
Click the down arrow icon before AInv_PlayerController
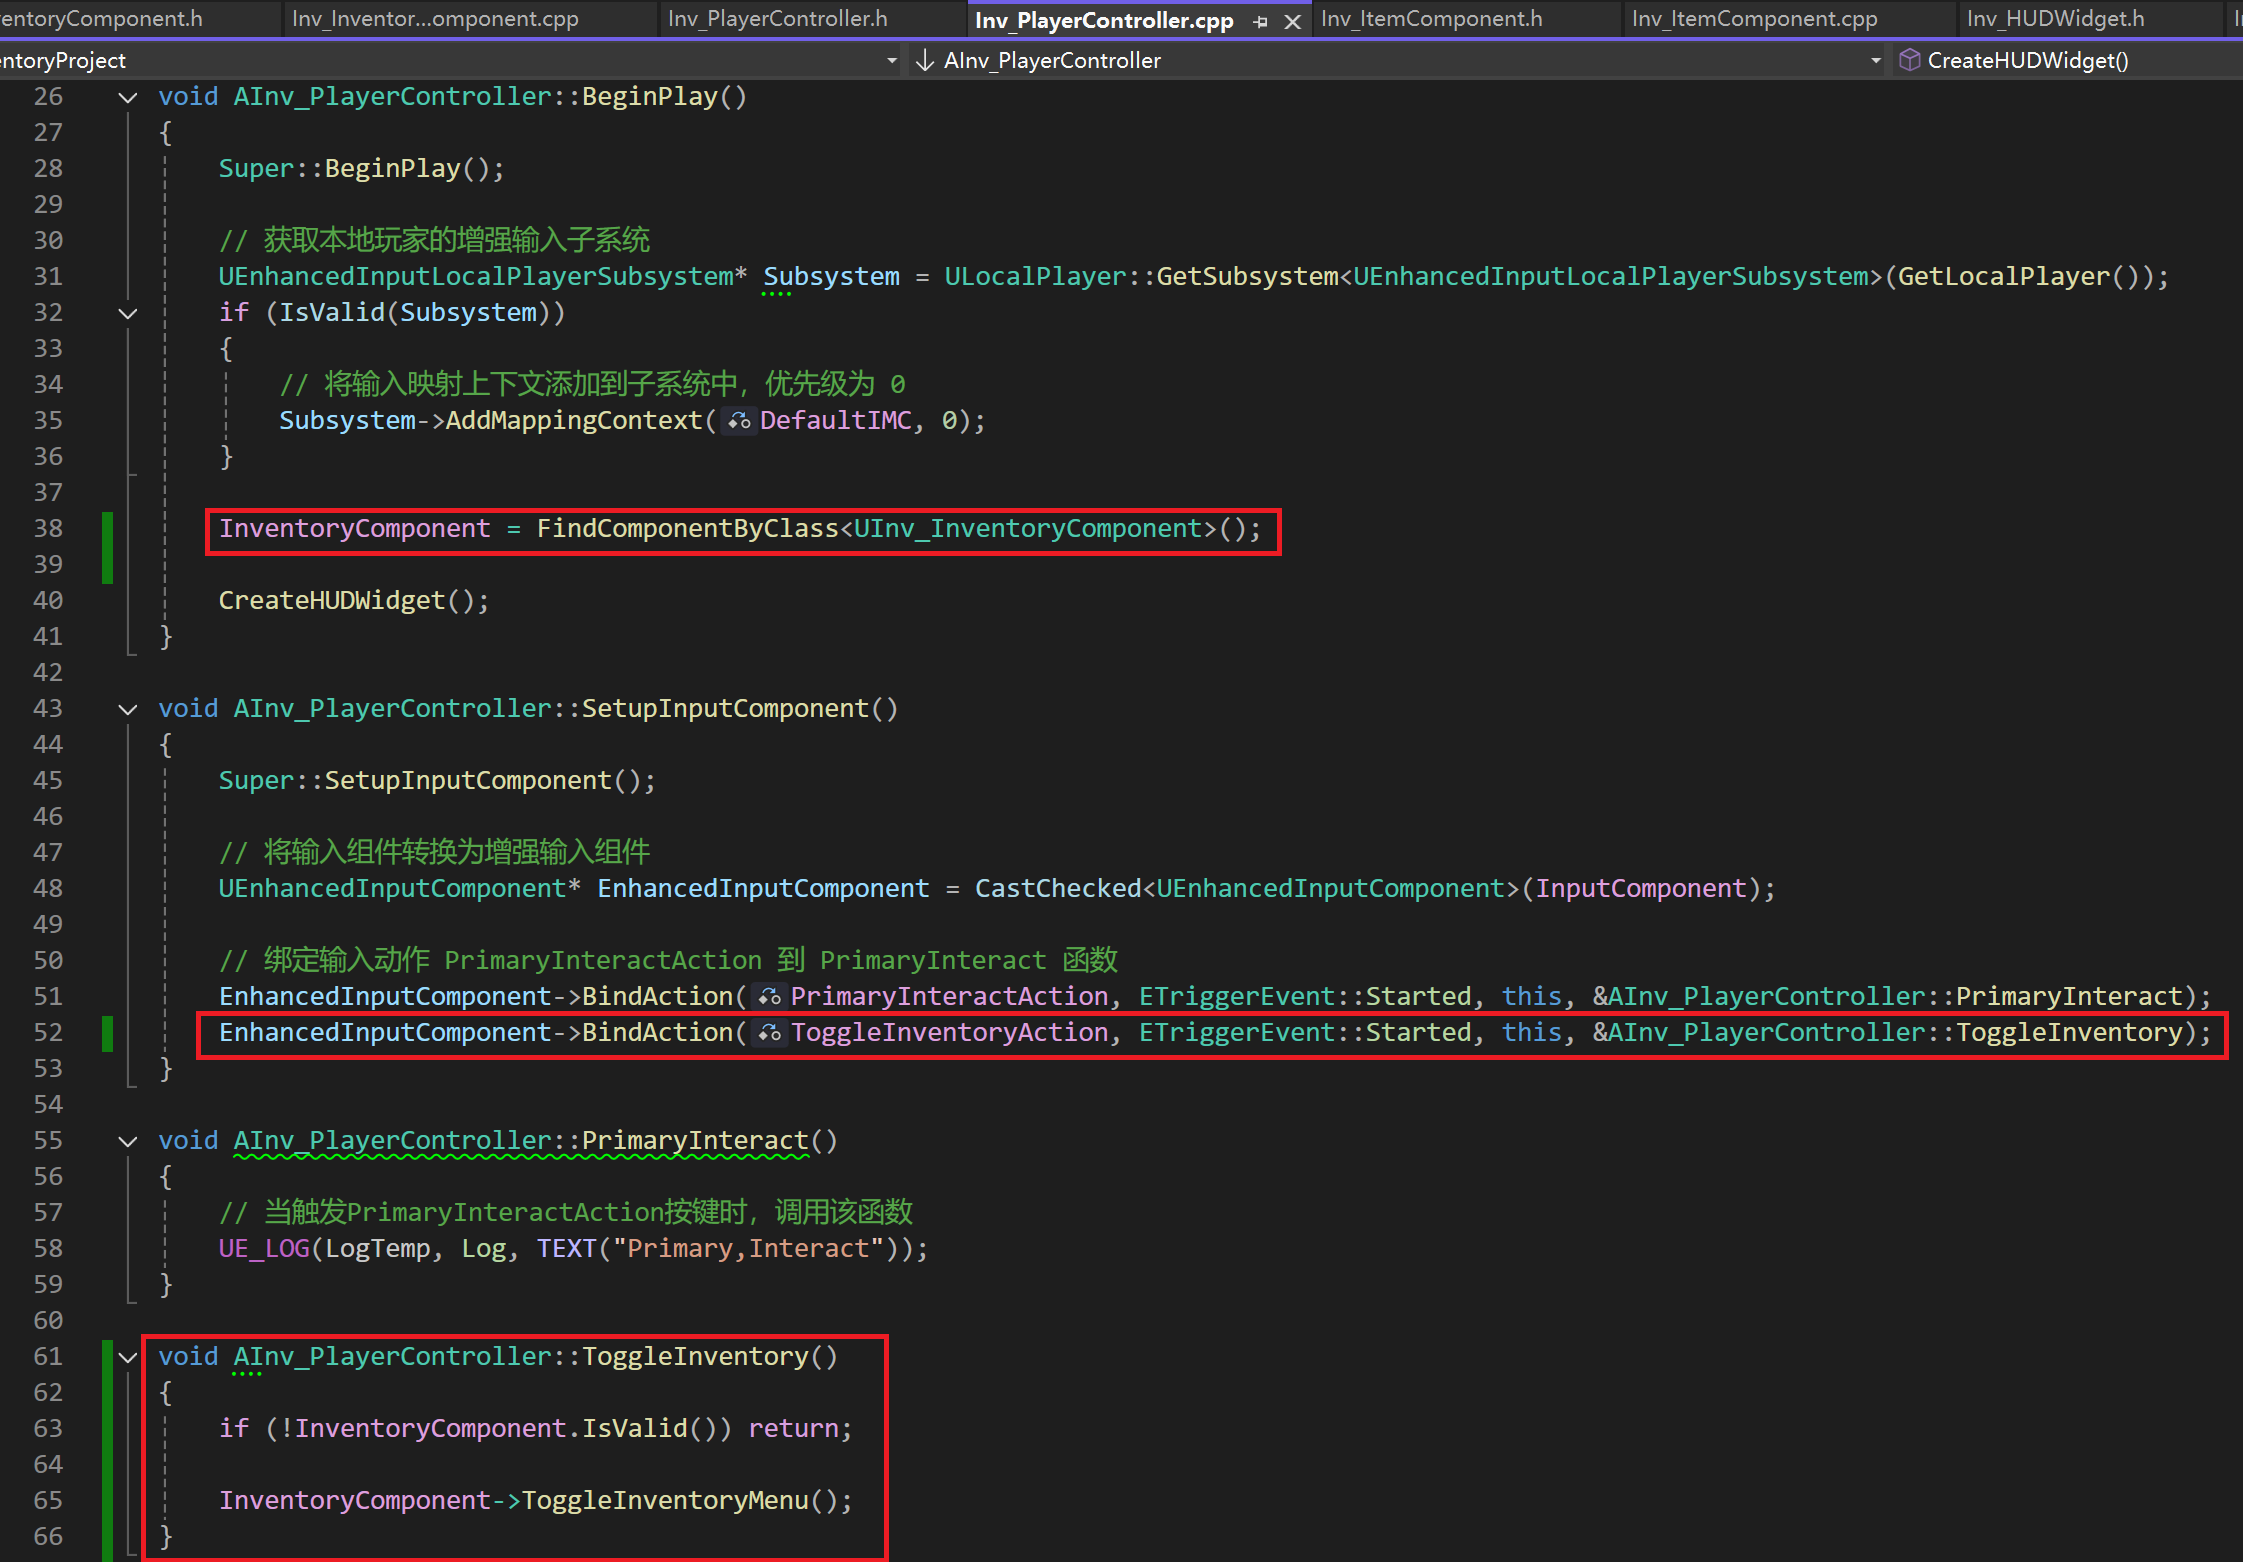click(x=925, y=60)
